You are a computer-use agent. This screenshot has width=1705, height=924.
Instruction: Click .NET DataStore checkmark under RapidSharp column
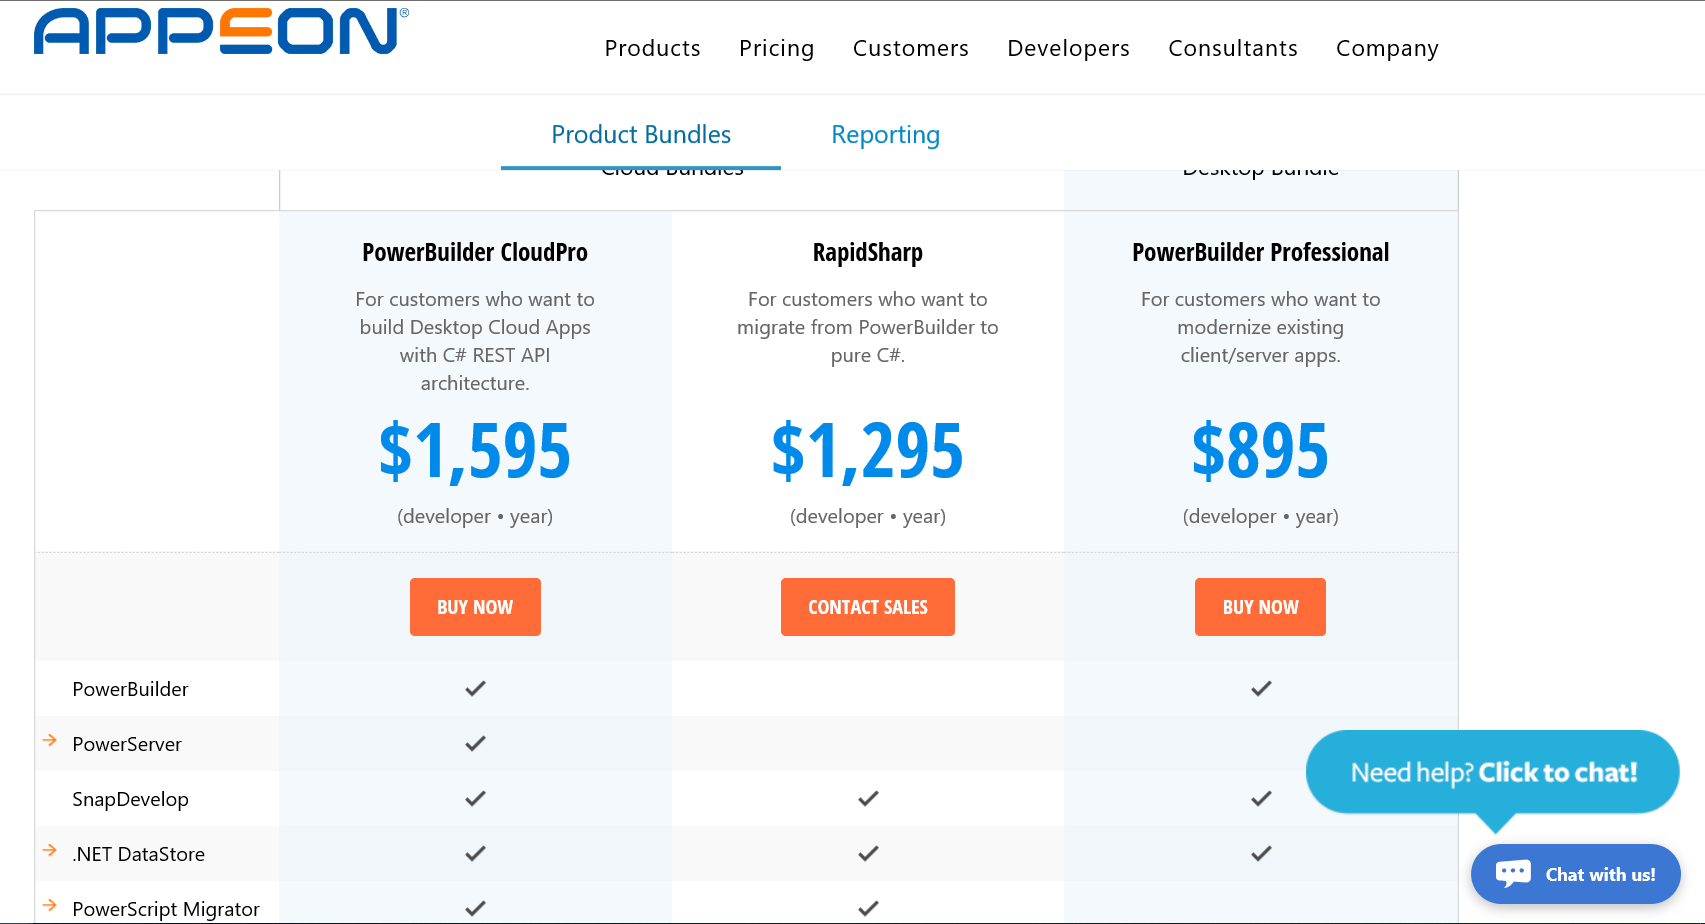pyautogui.click(x=868, y=853)
